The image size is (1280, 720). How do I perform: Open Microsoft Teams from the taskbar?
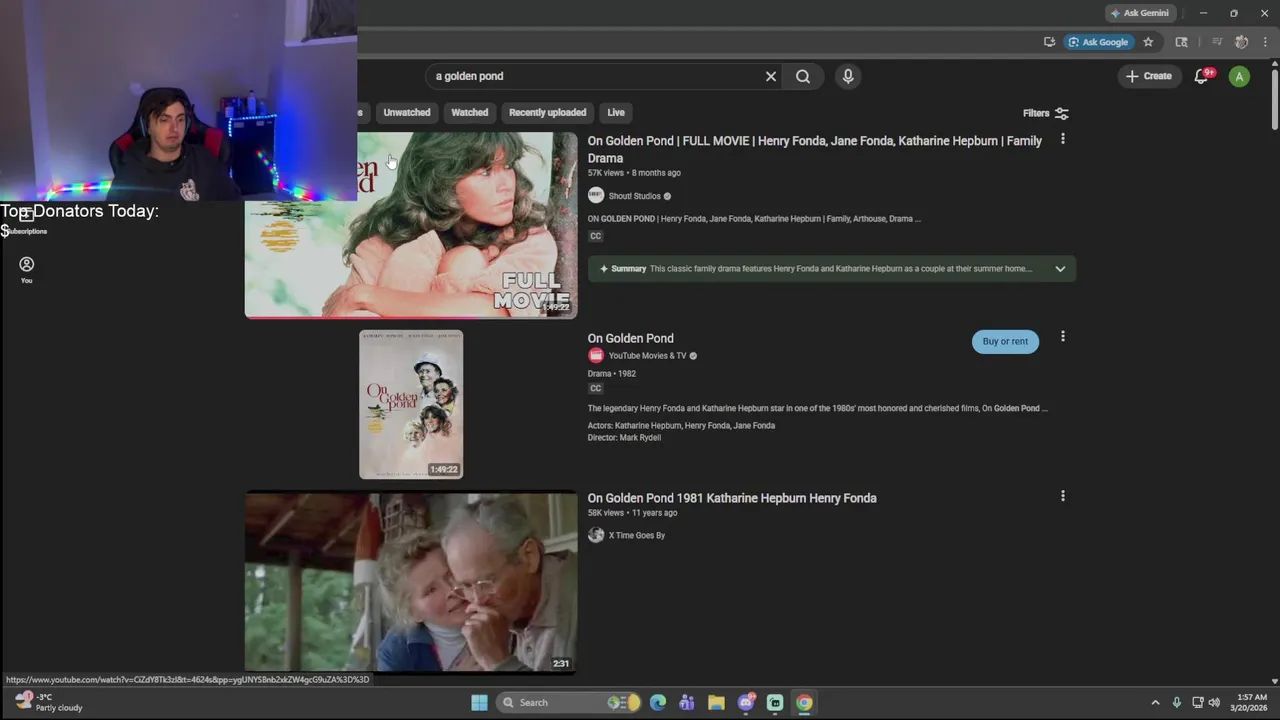pyautogui.click(x=687, y=702)
